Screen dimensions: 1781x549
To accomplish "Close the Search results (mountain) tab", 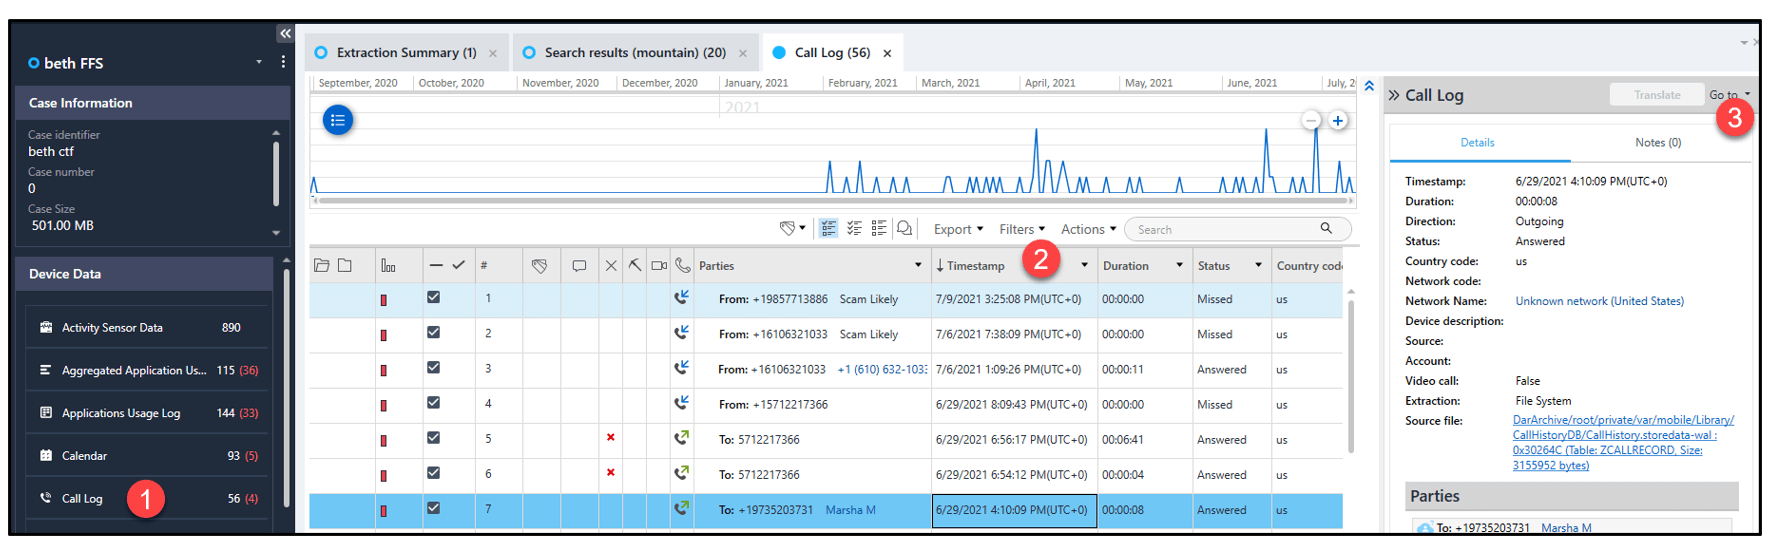I will pos(742,54).
